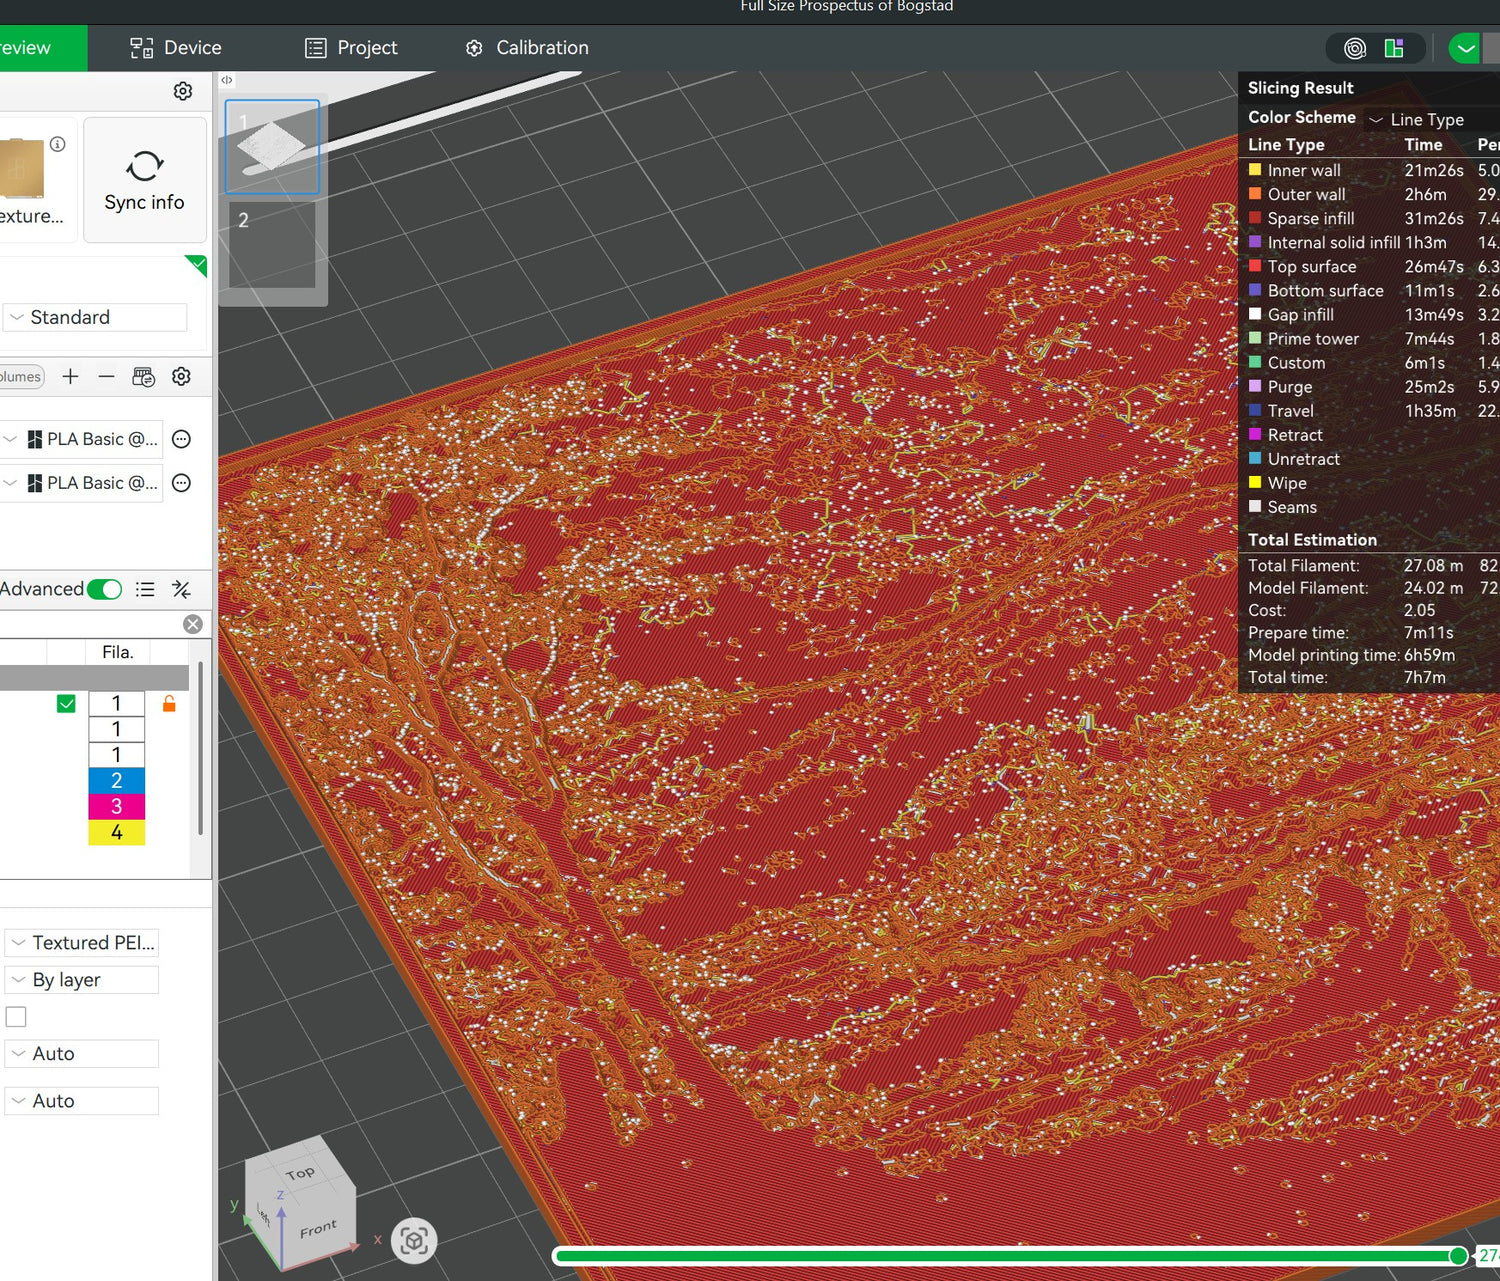
Task: Open the By layer print sequence dropdown
Action: [x=82, y=980]
